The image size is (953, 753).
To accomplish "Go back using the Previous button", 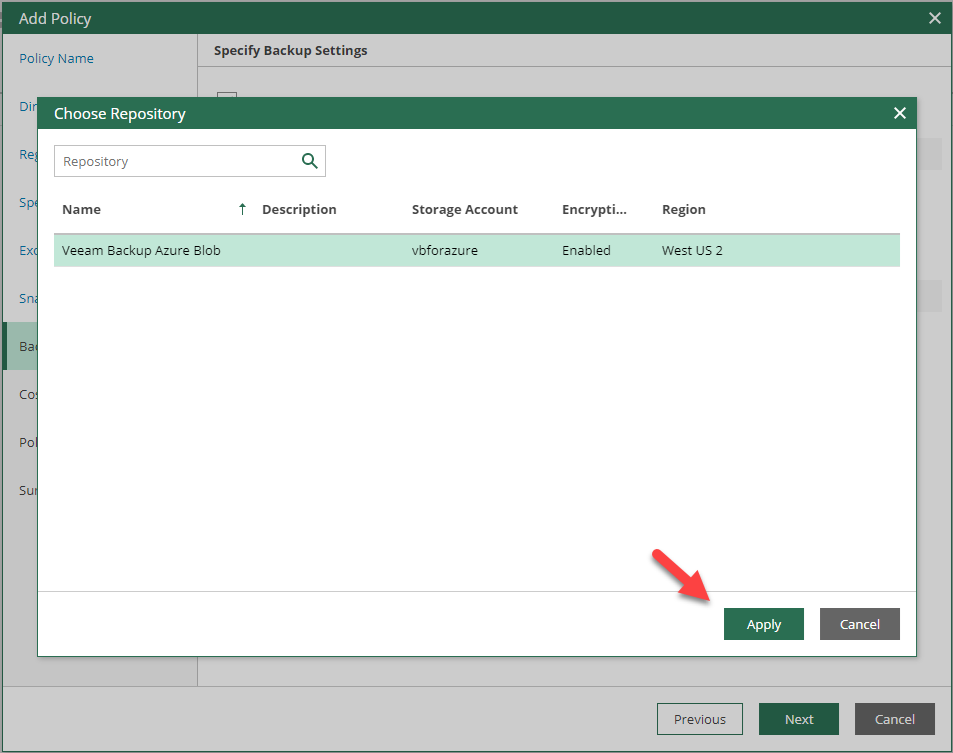I will click(699, 718).
